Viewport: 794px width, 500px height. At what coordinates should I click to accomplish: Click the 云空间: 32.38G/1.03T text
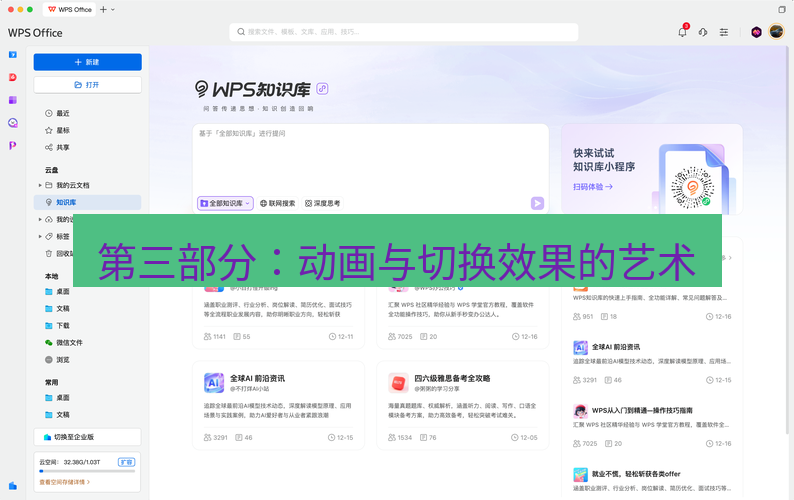[x=69, y=462]
